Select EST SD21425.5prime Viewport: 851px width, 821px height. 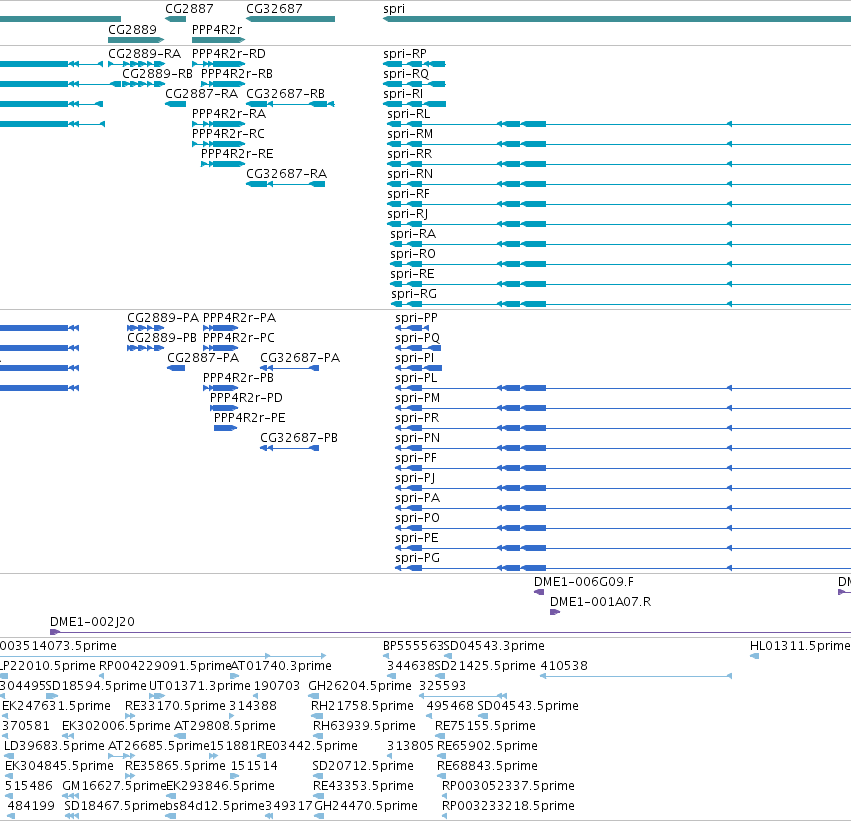485,666
